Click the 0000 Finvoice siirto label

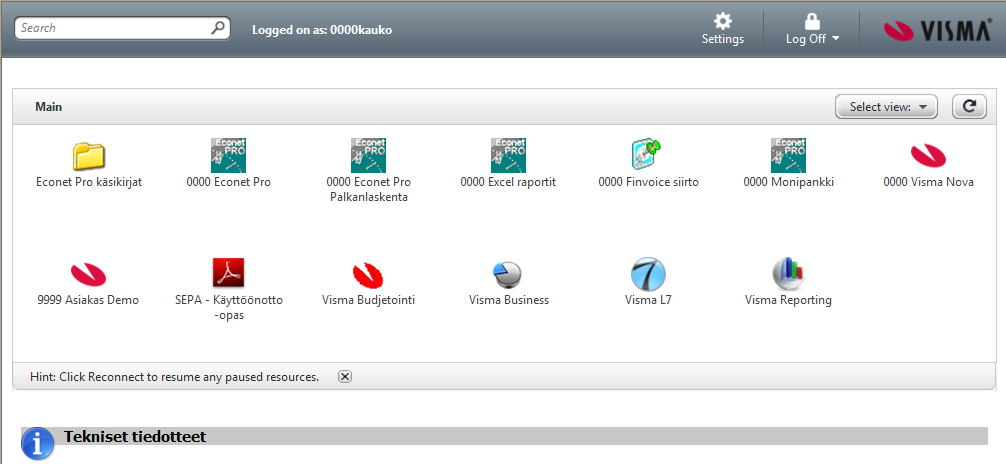648,182
